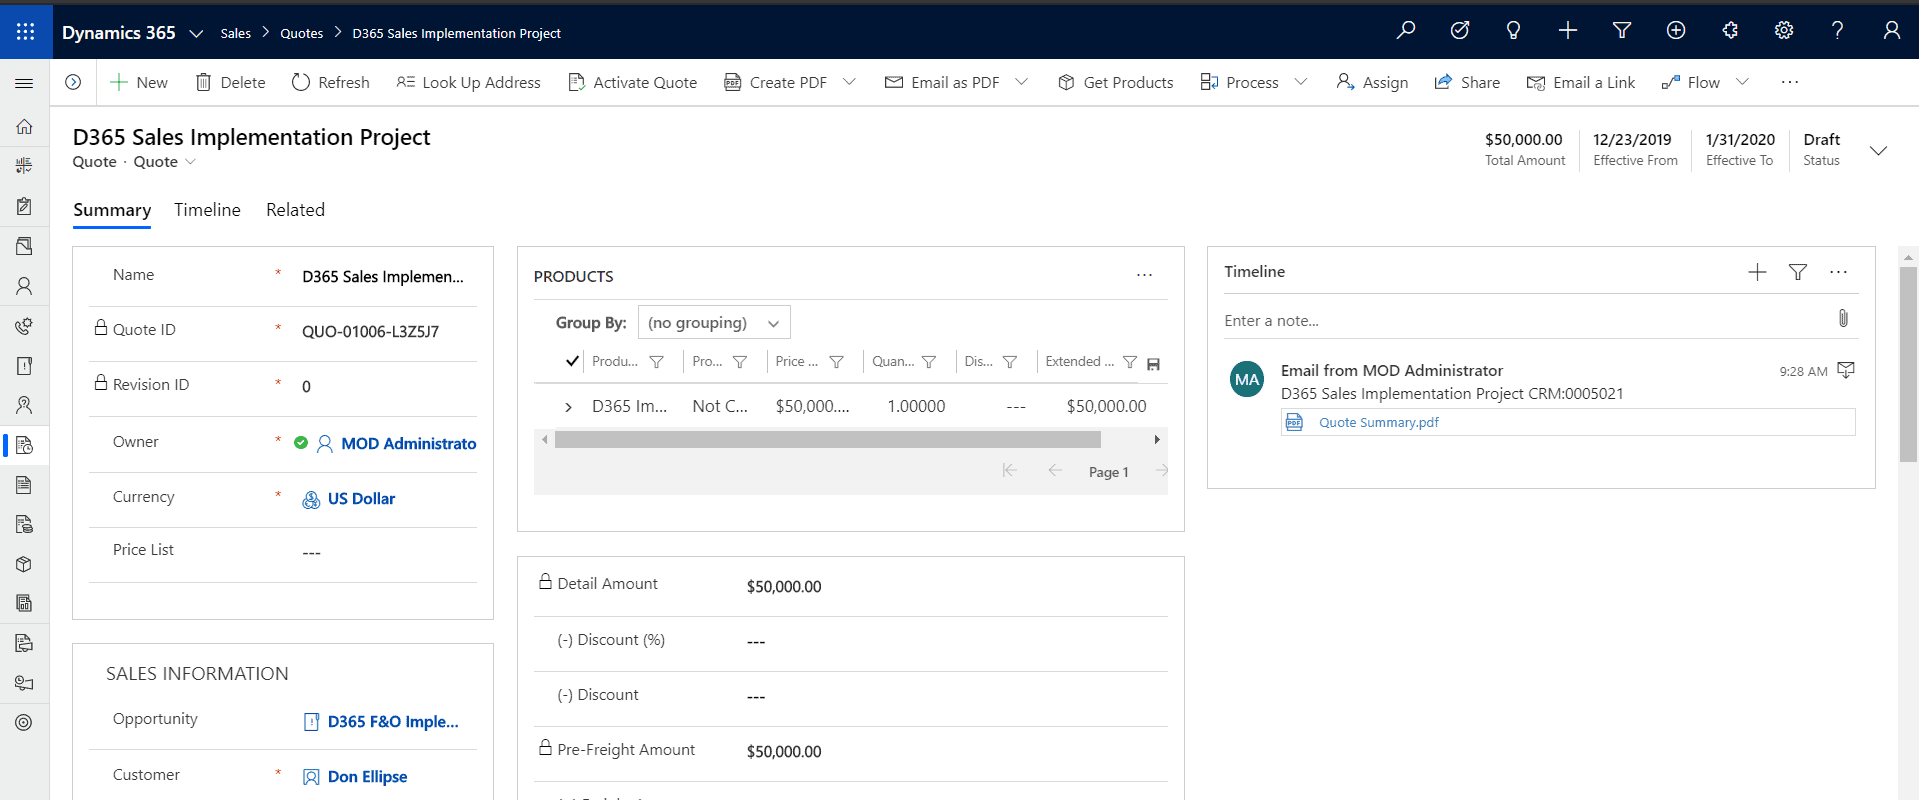Click the Assign button
This screenshot has height=800, width=1919.
[1372, 82]
